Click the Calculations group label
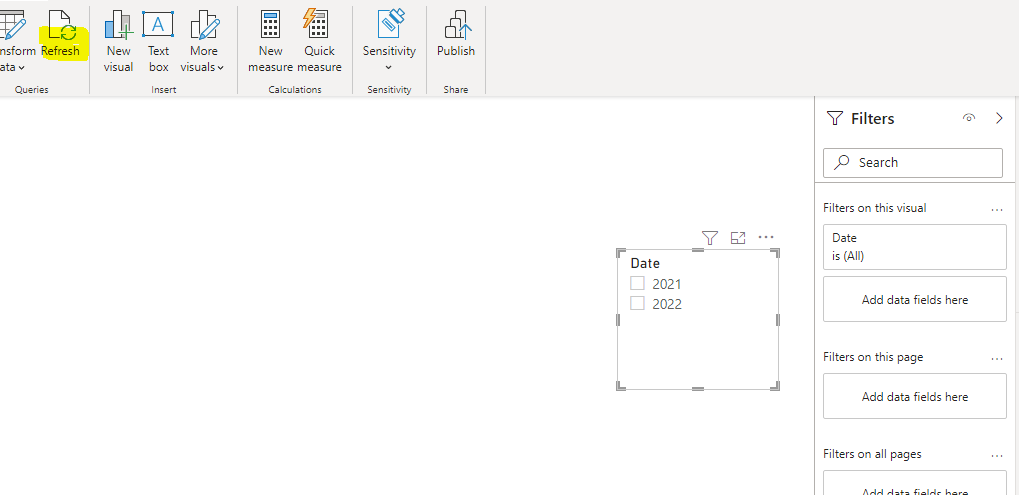Screen dimensions: 1019x495 [295, 90]
